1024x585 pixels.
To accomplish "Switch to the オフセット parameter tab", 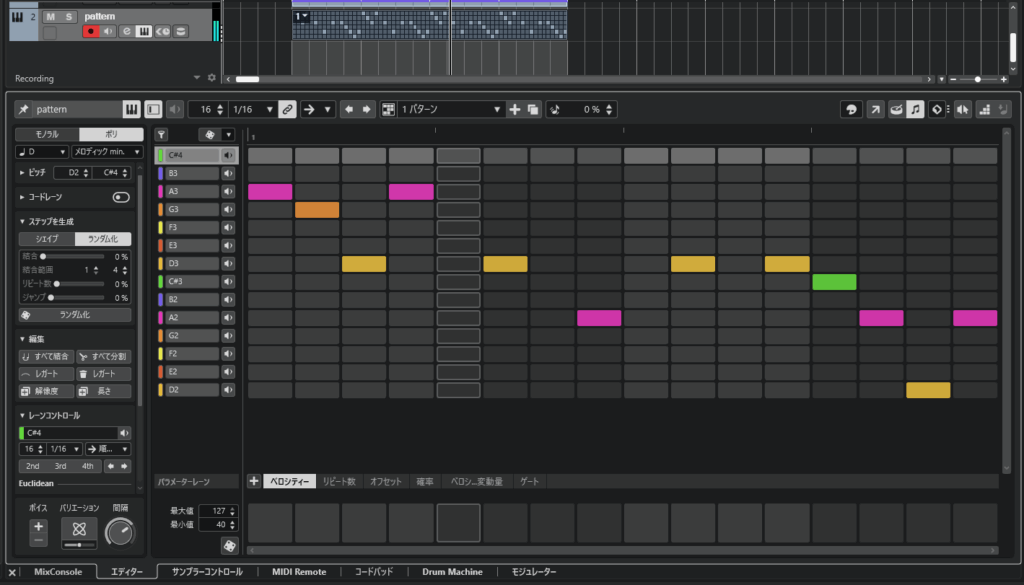I will (x=385, y=482).
